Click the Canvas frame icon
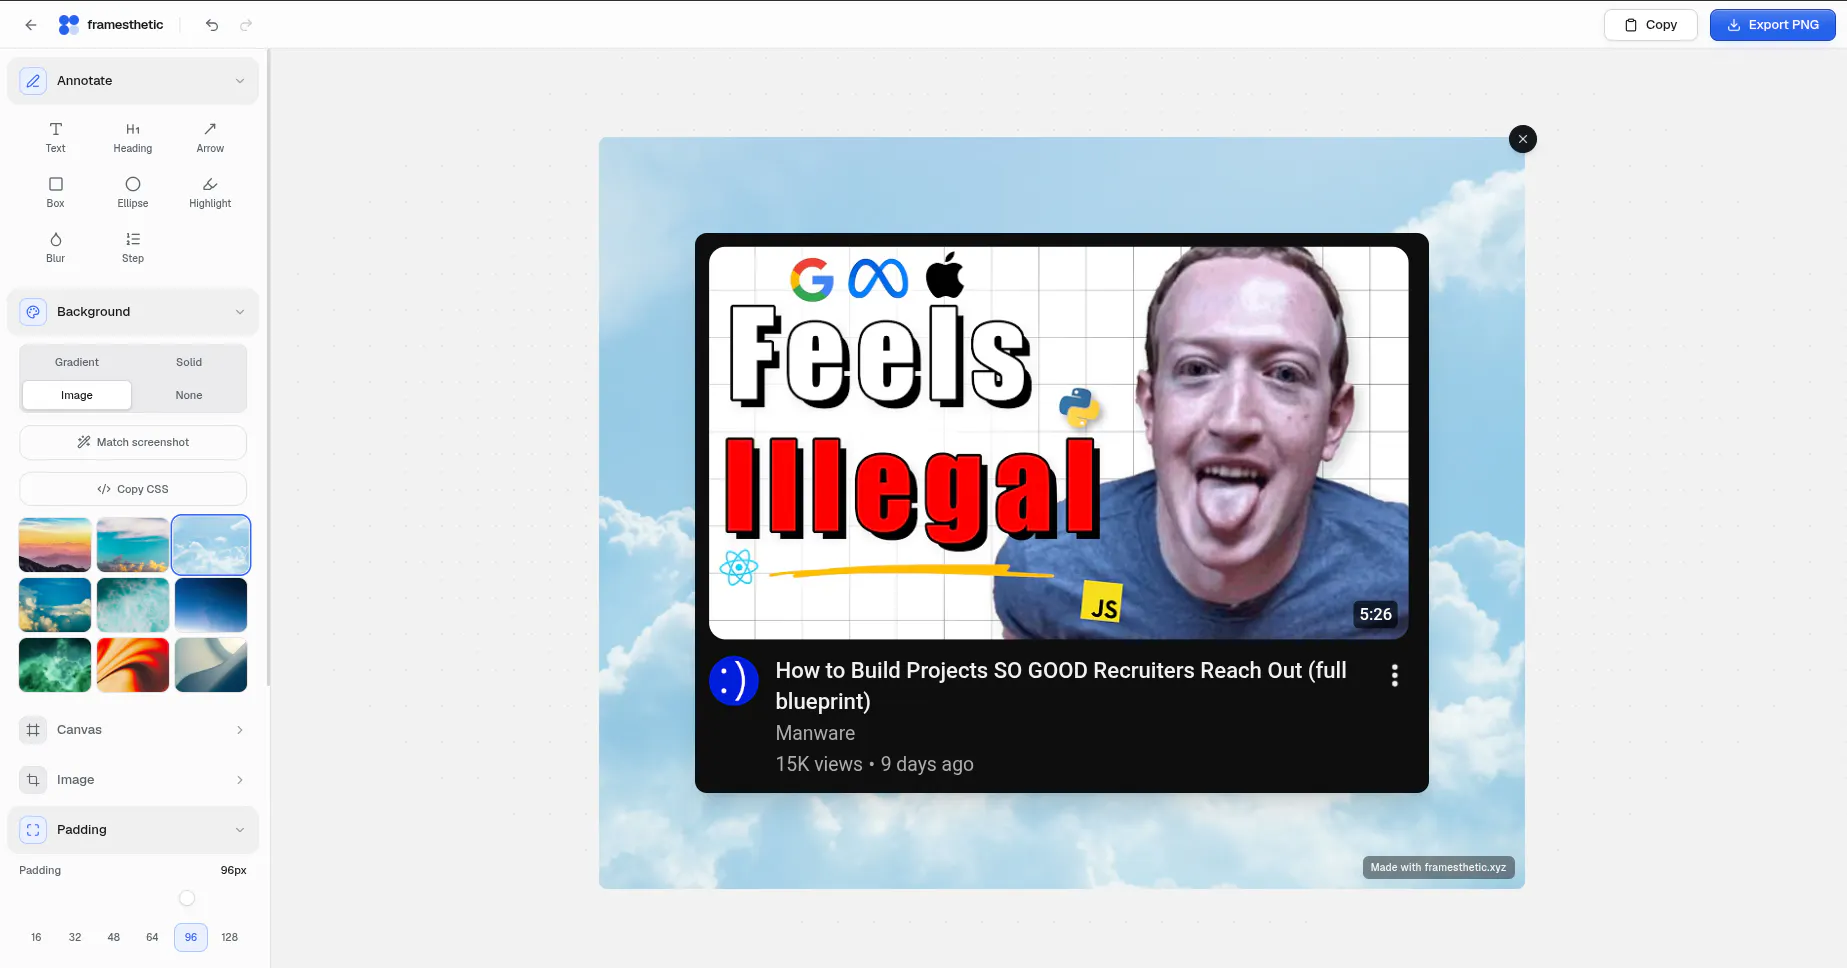Image resolution: width=1847 pixels, height=968 pixels. pyautogui.click(x=33, y=730)
